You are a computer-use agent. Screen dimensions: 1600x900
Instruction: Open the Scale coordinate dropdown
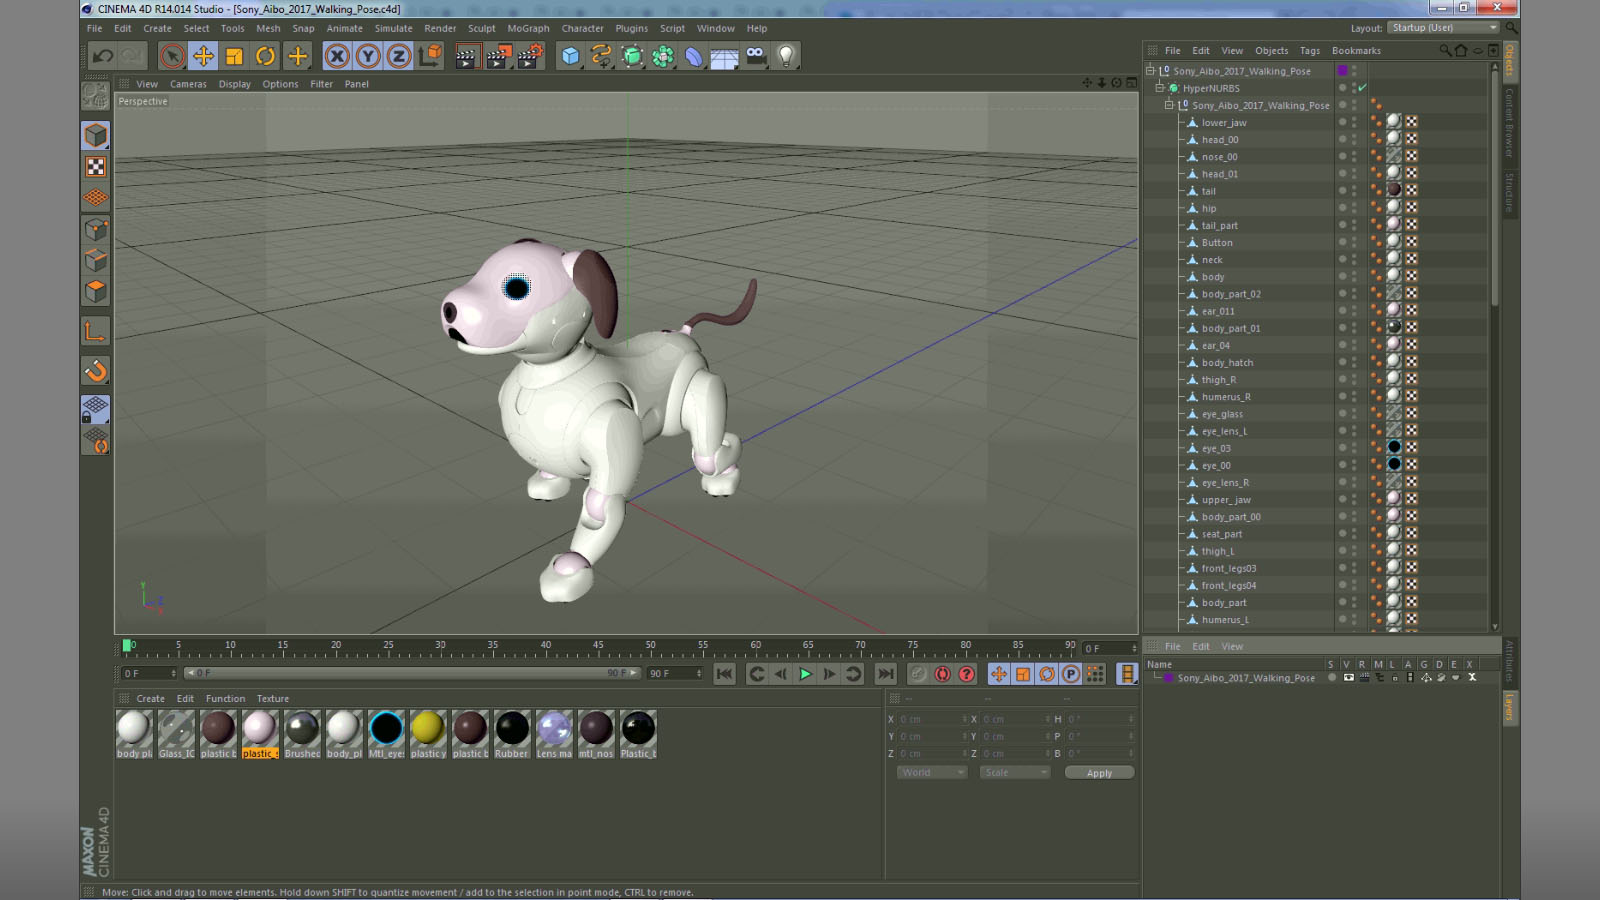[x=1014, y=772]
